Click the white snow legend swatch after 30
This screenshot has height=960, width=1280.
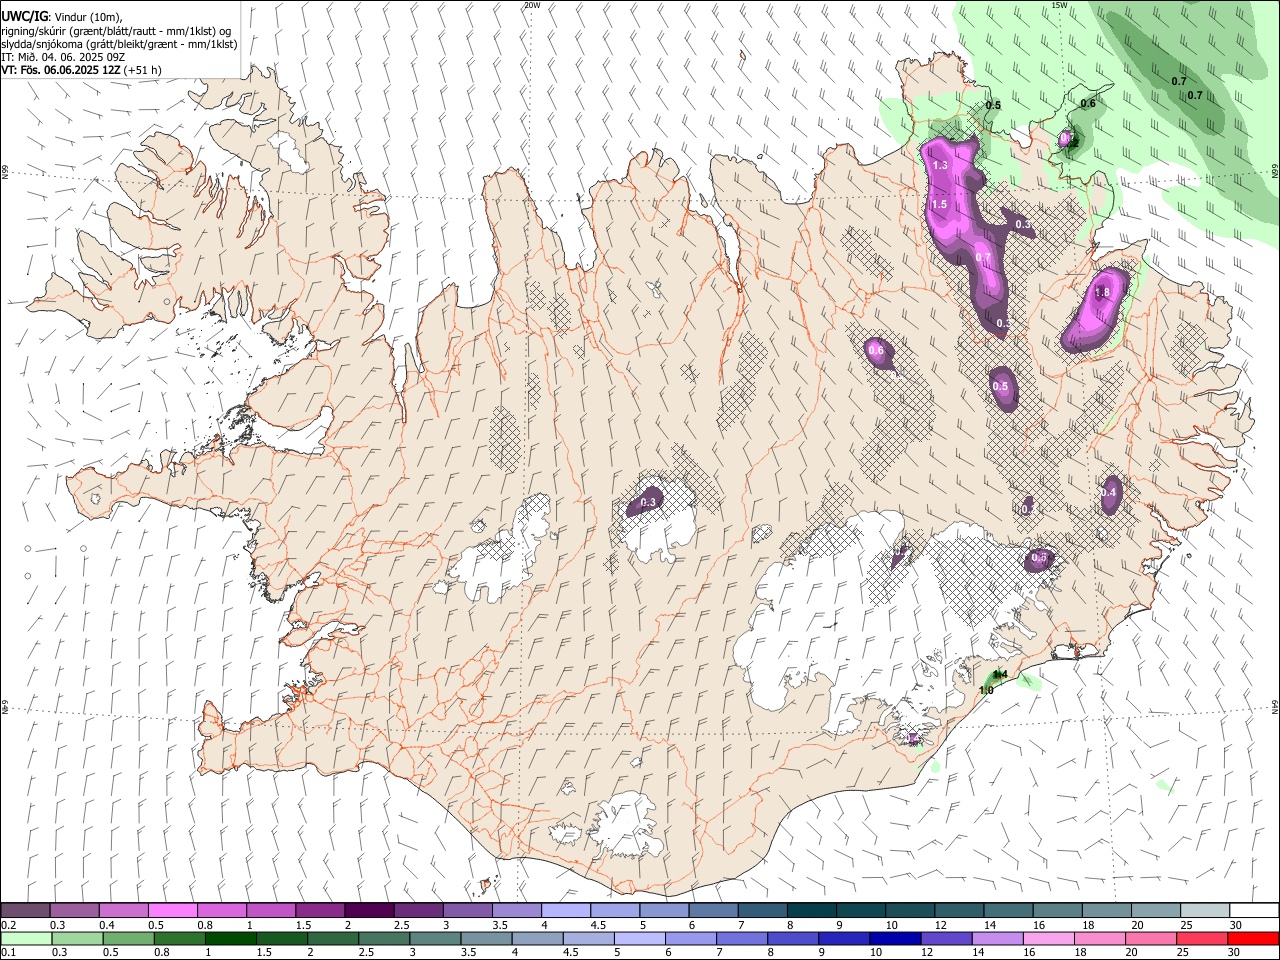tap(1253, 911)
